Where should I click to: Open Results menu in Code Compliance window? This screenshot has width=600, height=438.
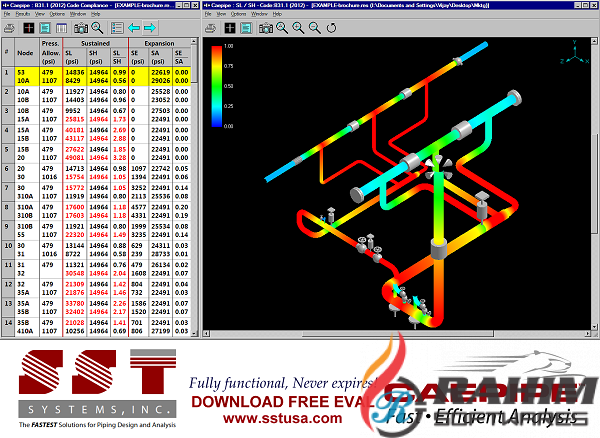coord(23,14)
